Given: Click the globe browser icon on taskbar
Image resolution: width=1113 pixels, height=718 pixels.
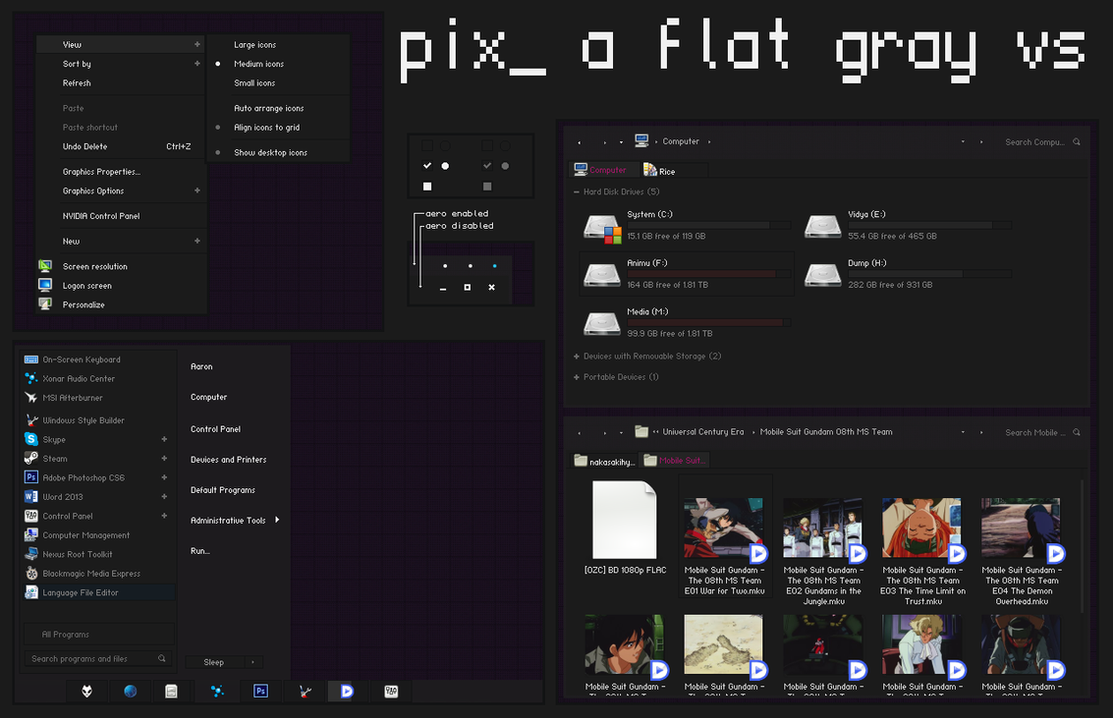Looking at the screenshot, I should point(130,690).
